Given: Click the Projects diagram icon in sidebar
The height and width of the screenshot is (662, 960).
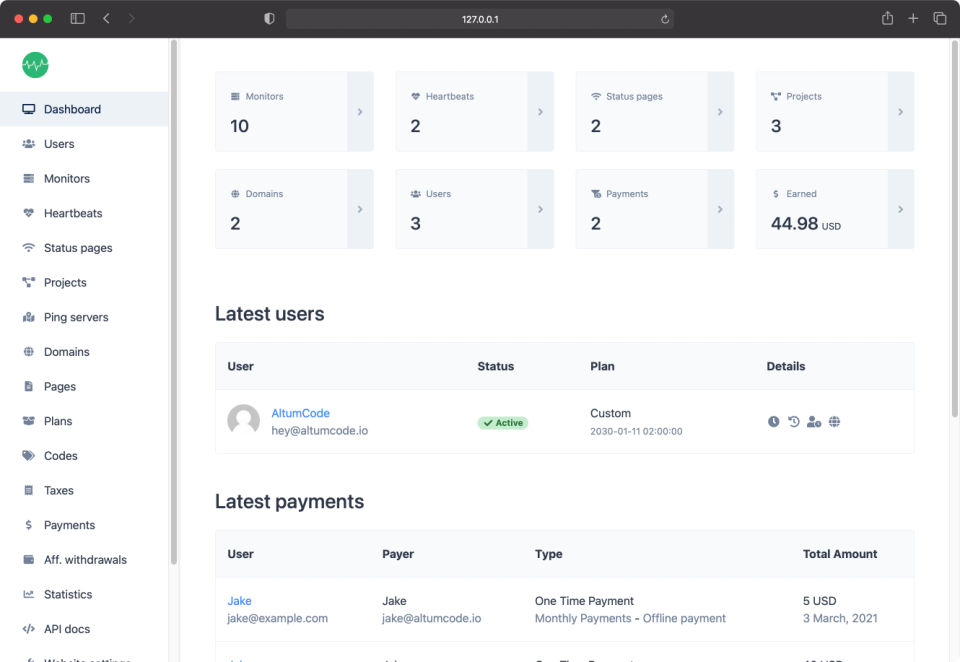Looking at the screenshot, I should (28, 282).
